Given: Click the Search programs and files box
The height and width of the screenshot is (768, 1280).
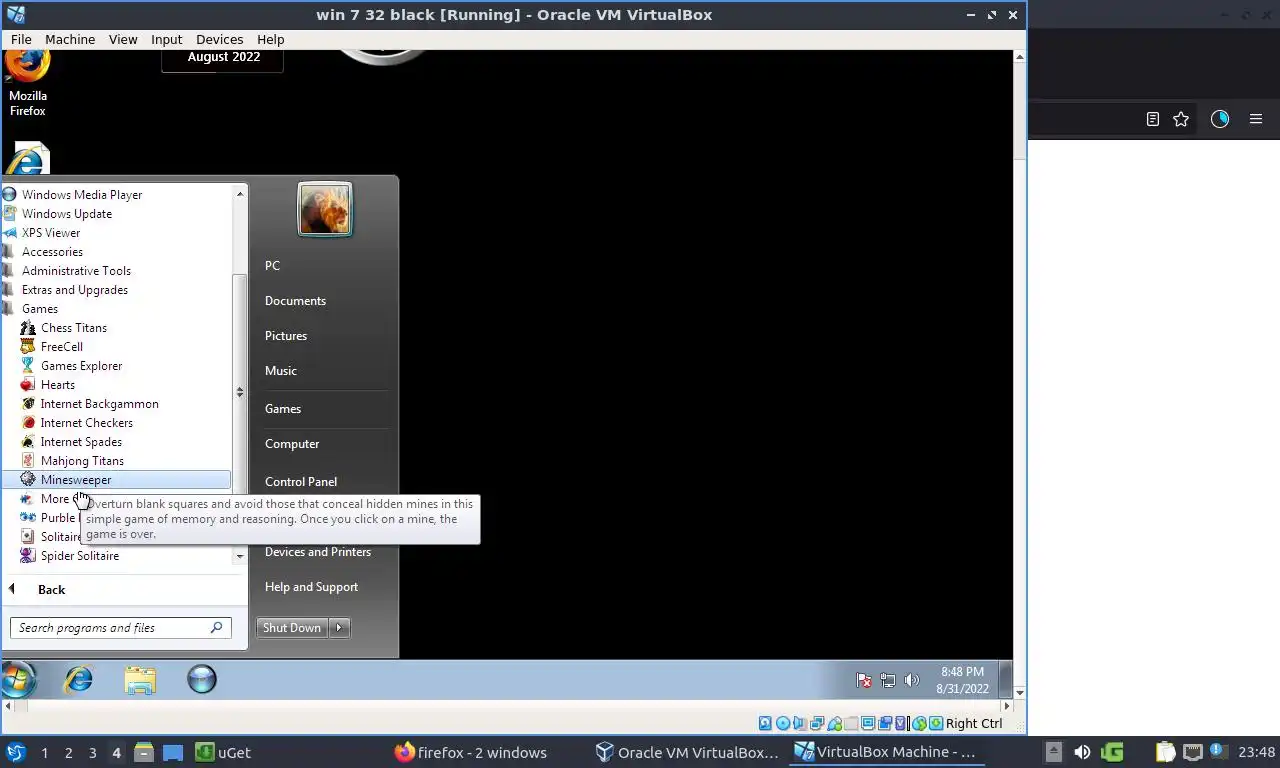Looking at the screenshot, I should [x=121, y=628].
